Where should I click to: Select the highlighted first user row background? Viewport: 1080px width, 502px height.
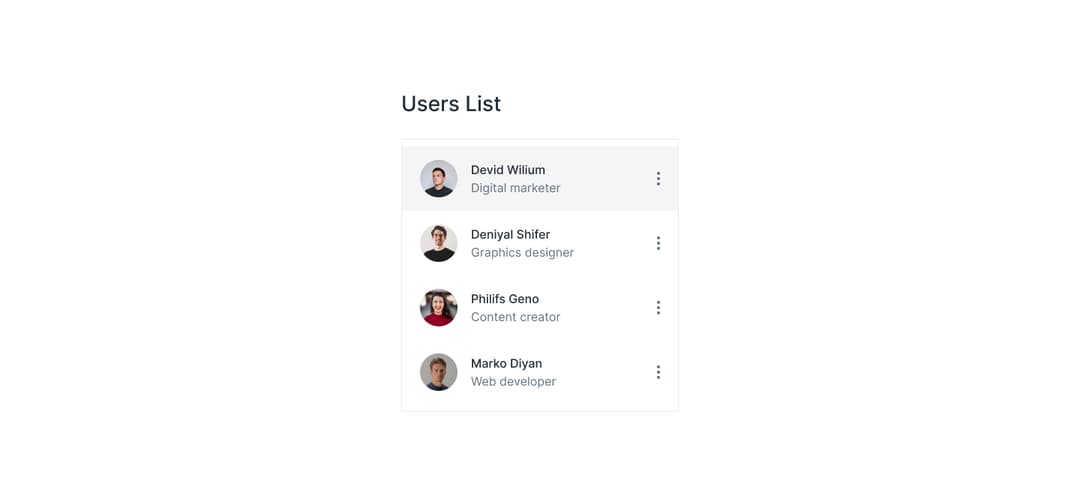pos(540,179)
